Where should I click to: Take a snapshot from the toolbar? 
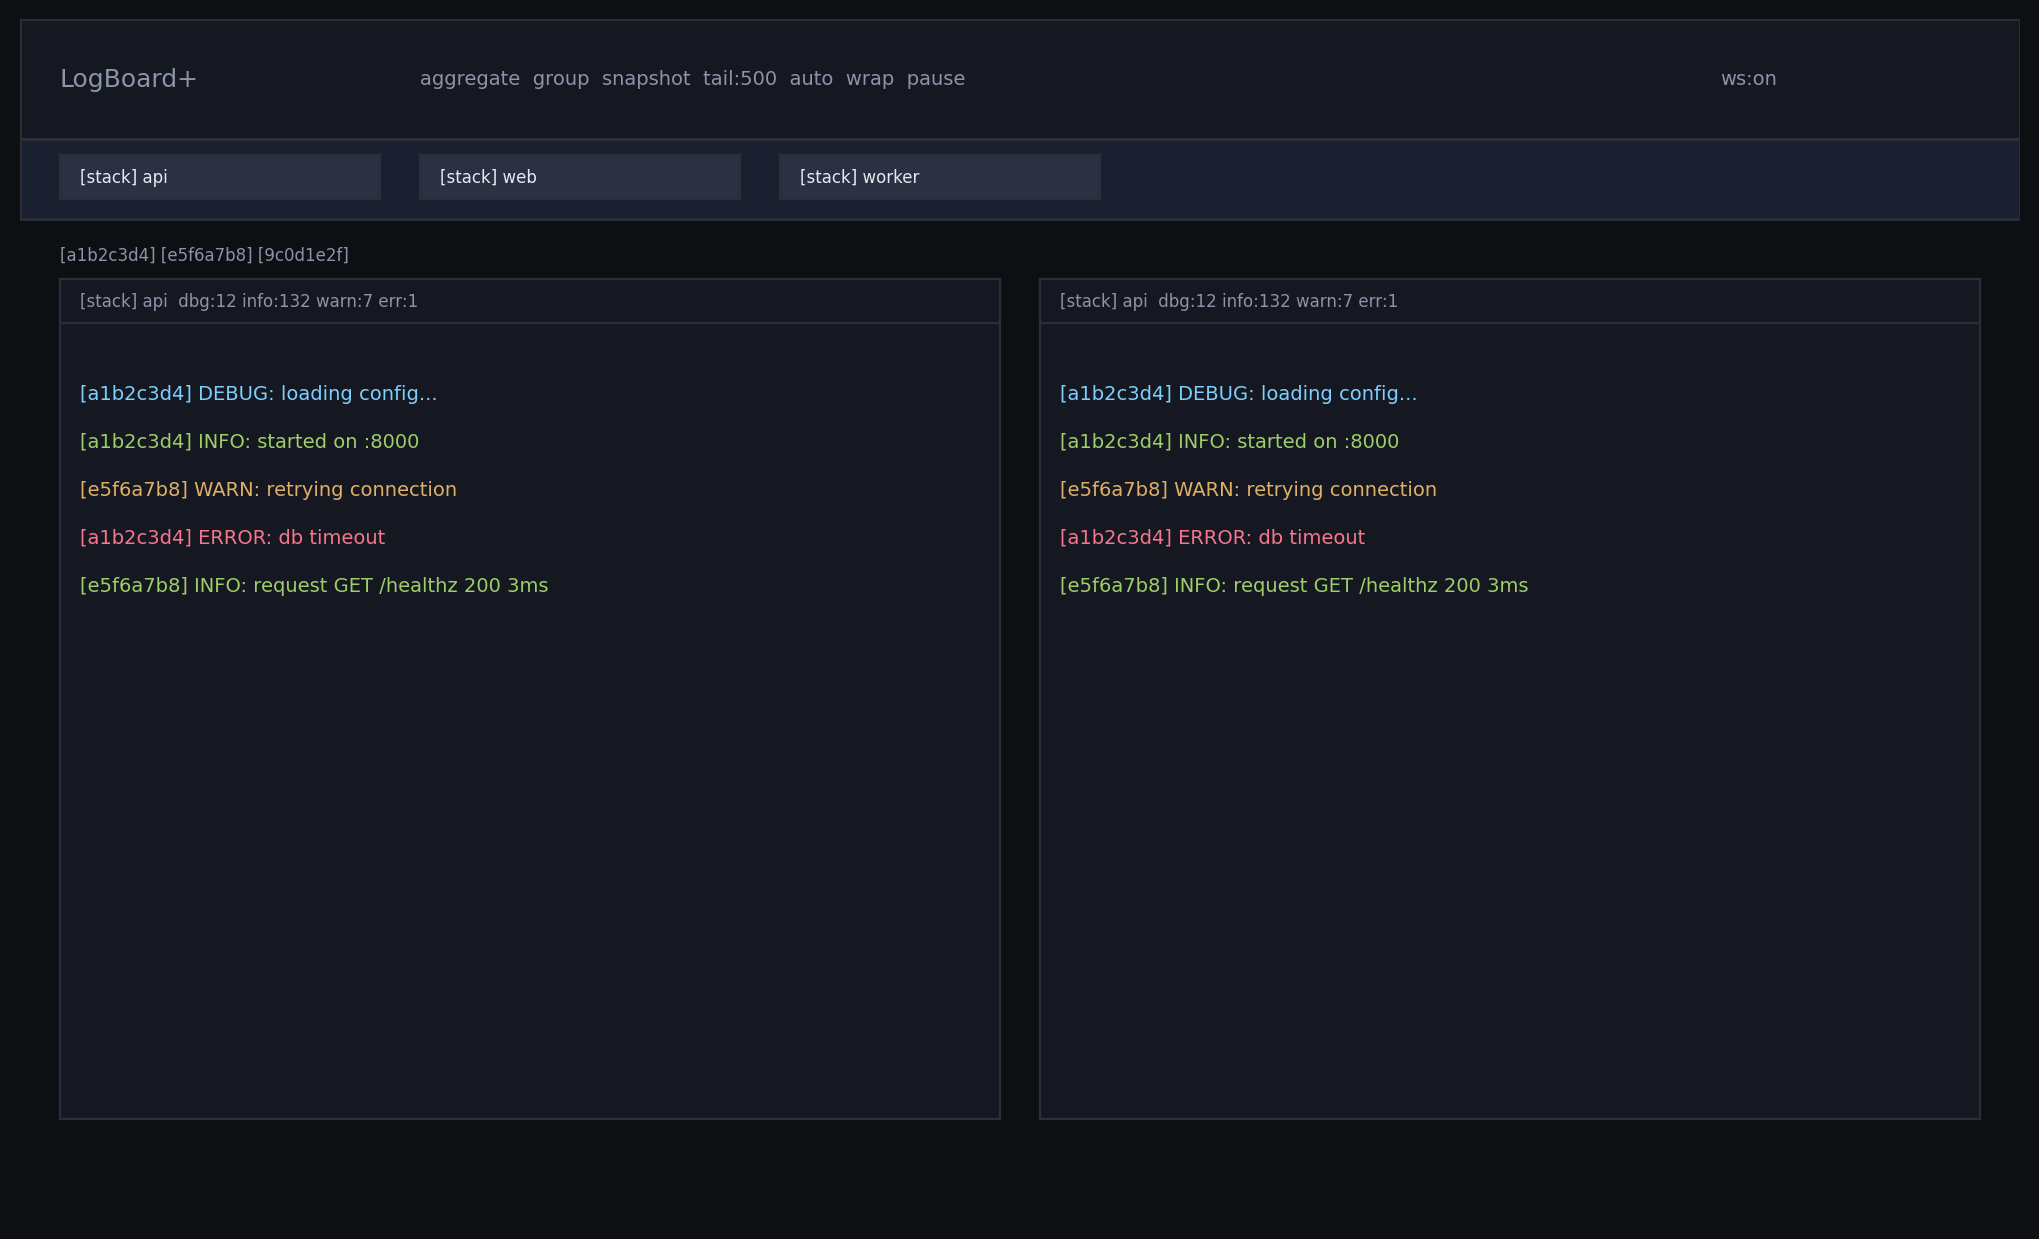pos(645,79)
